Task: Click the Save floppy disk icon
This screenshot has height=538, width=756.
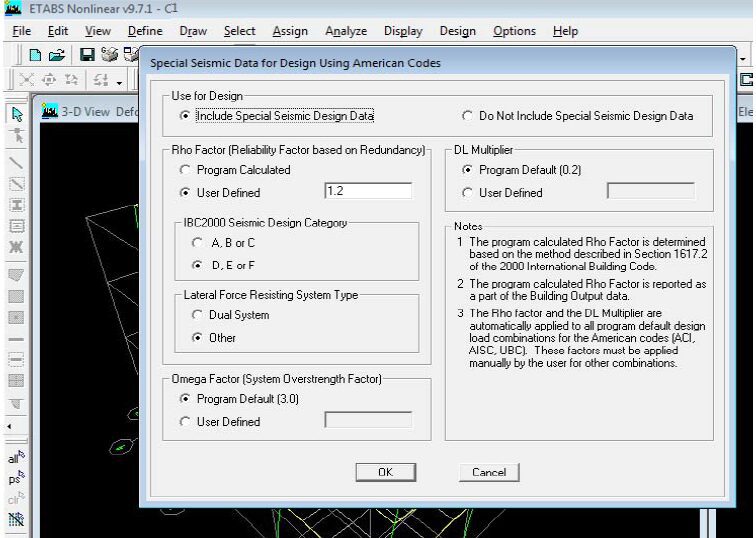Action: pos(87,55)
